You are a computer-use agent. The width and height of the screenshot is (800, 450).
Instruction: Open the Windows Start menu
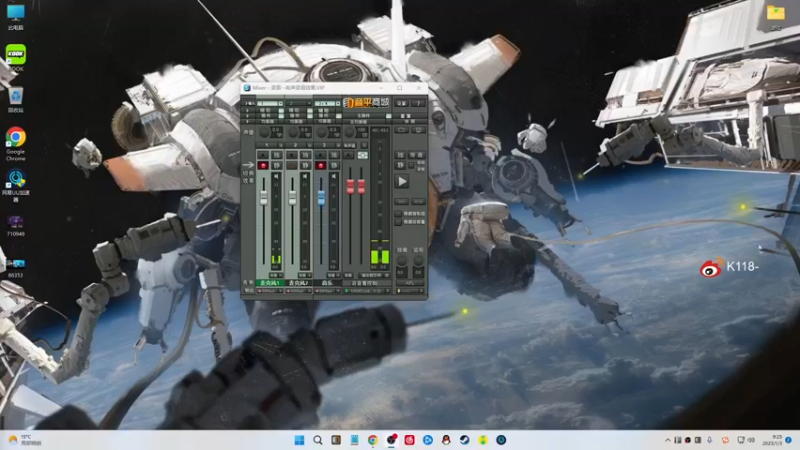(x=299, y=440)
